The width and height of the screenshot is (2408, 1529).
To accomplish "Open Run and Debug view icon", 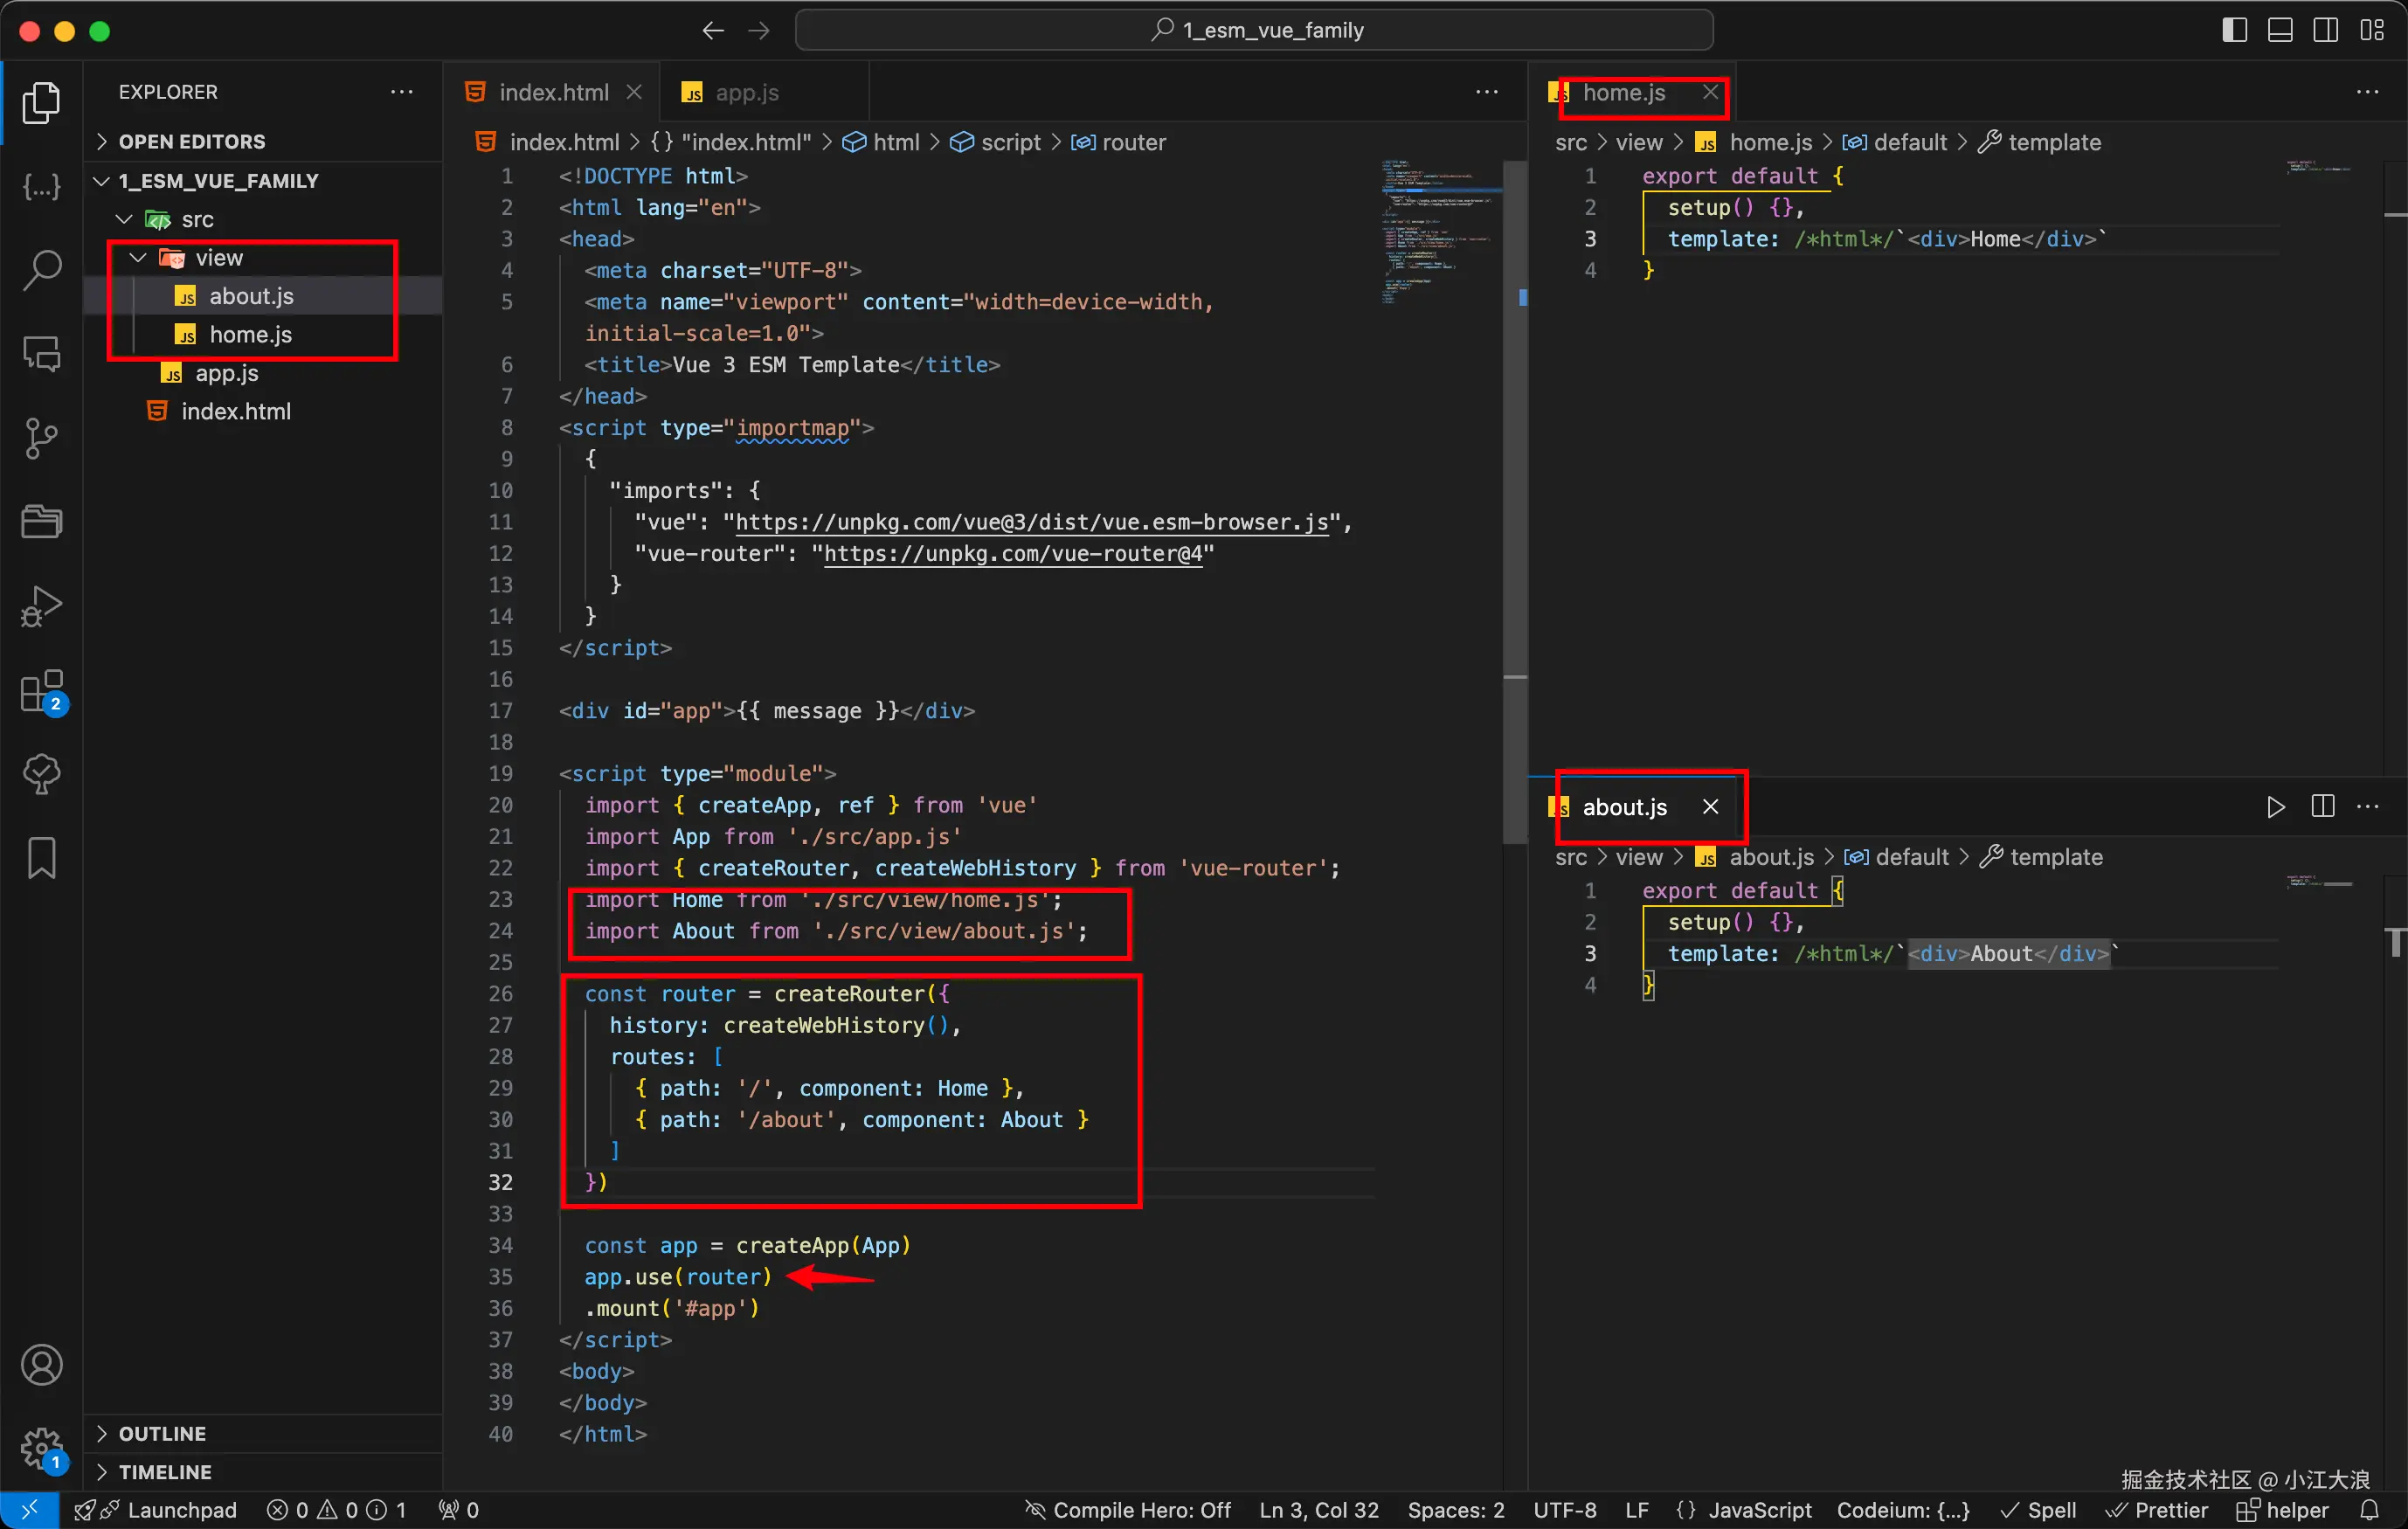I will pyautogui.click(x=41, y=606).
